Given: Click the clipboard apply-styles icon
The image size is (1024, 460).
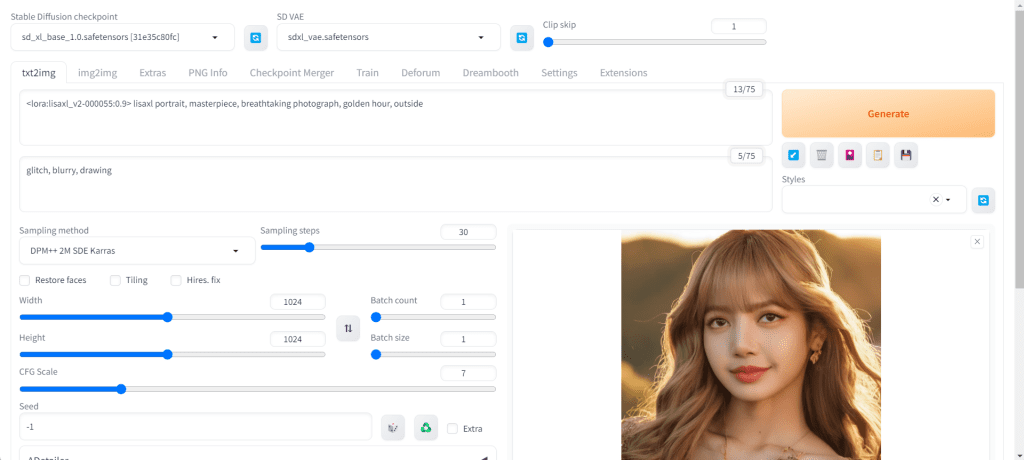Looking at the screenshot, I should point(878,155).
